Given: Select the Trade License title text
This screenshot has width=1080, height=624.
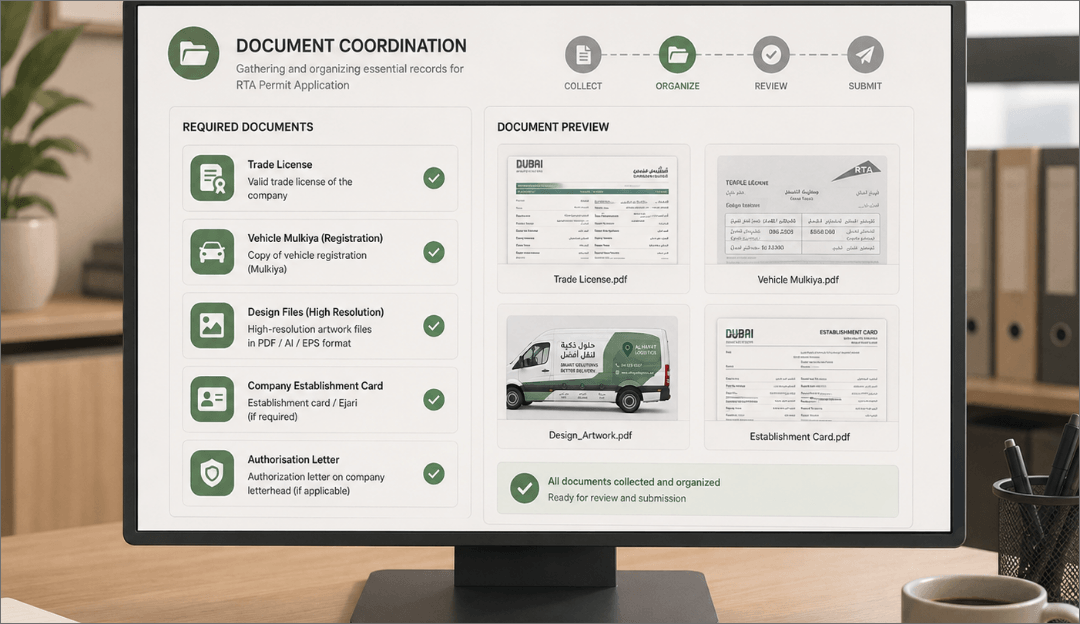Looking at the screenshot, I should coord(280,165).
